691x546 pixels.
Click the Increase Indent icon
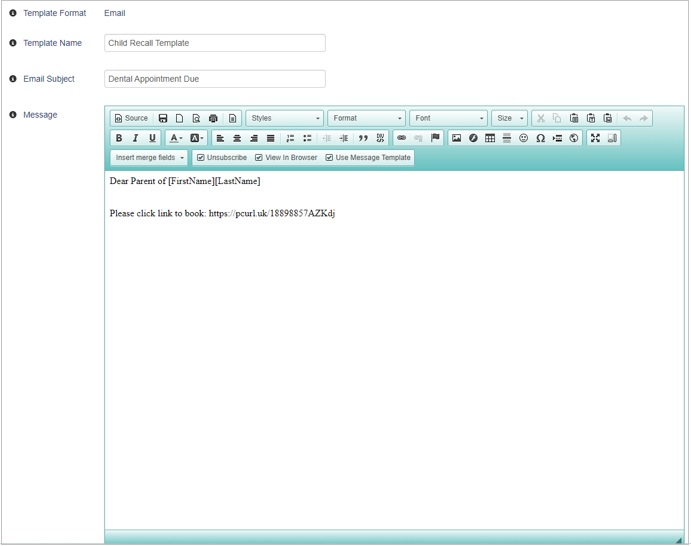pos(344,138)
